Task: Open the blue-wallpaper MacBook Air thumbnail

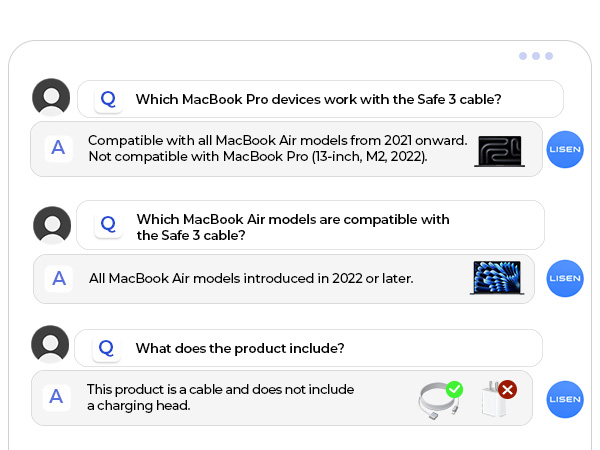Action: pos(496,278)
